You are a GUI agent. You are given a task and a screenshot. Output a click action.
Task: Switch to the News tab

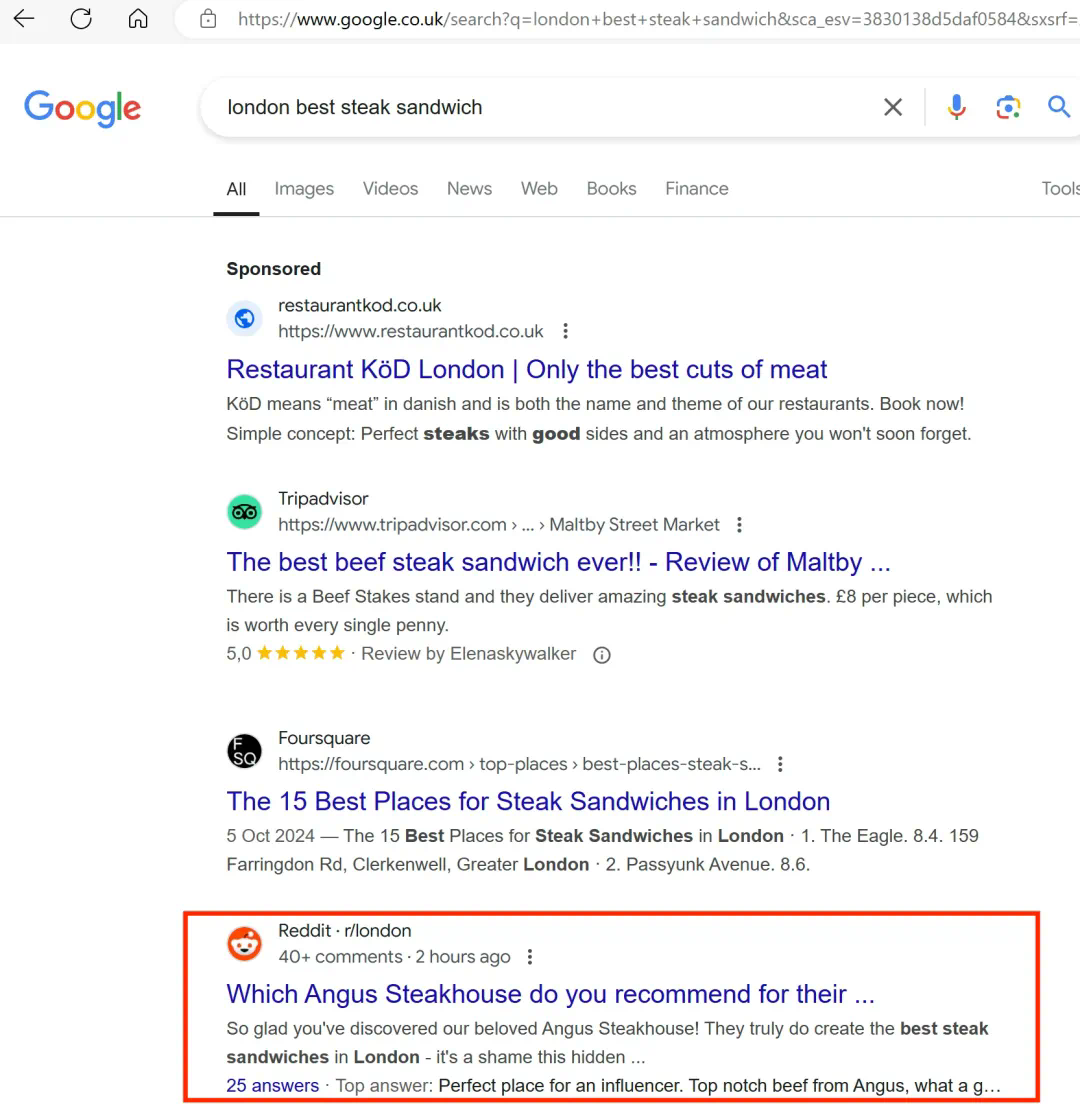coord(469,188)
